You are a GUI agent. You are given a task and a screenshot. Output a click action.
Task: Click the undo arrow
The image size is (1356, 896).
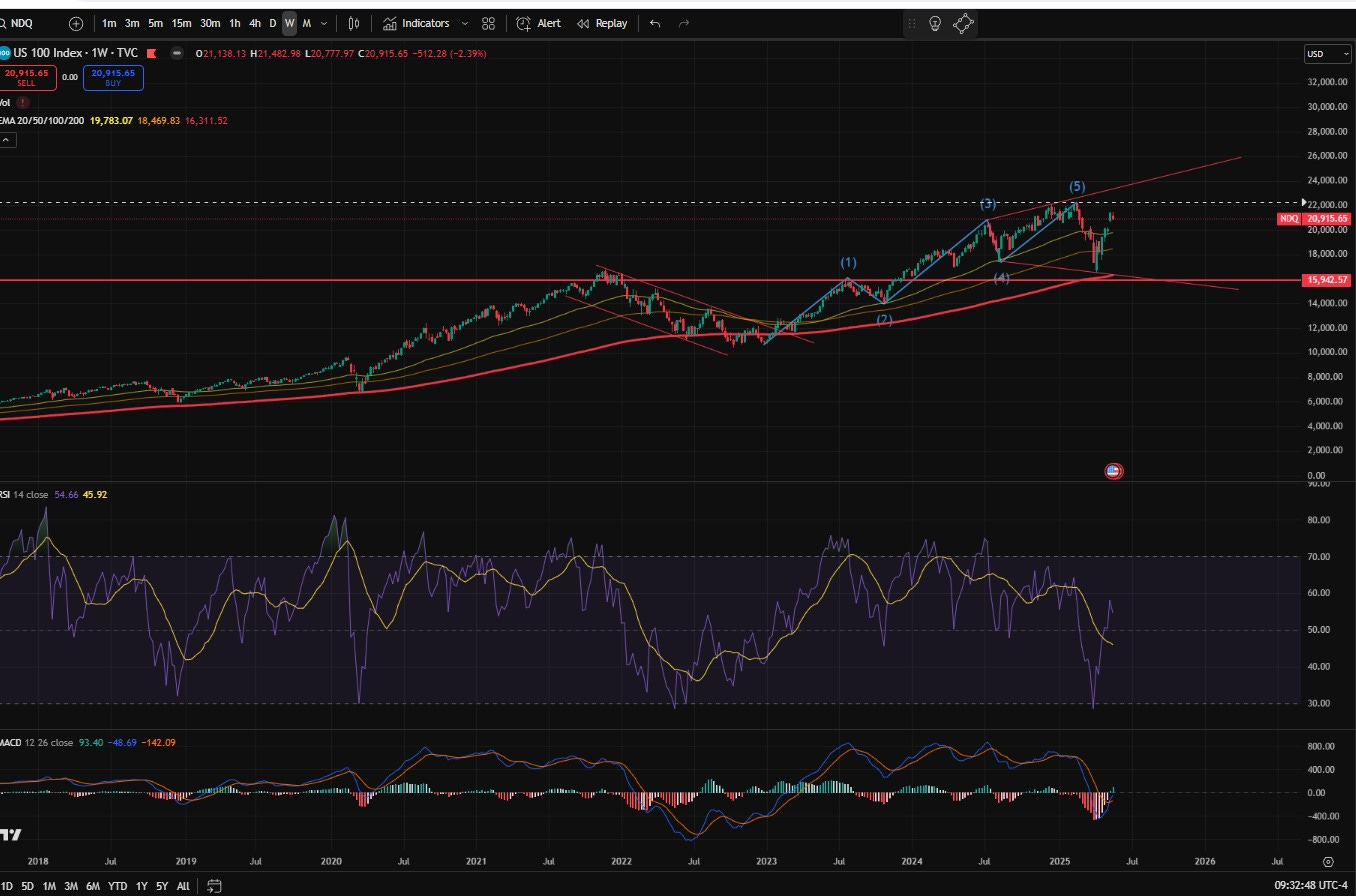coord(655,23)
